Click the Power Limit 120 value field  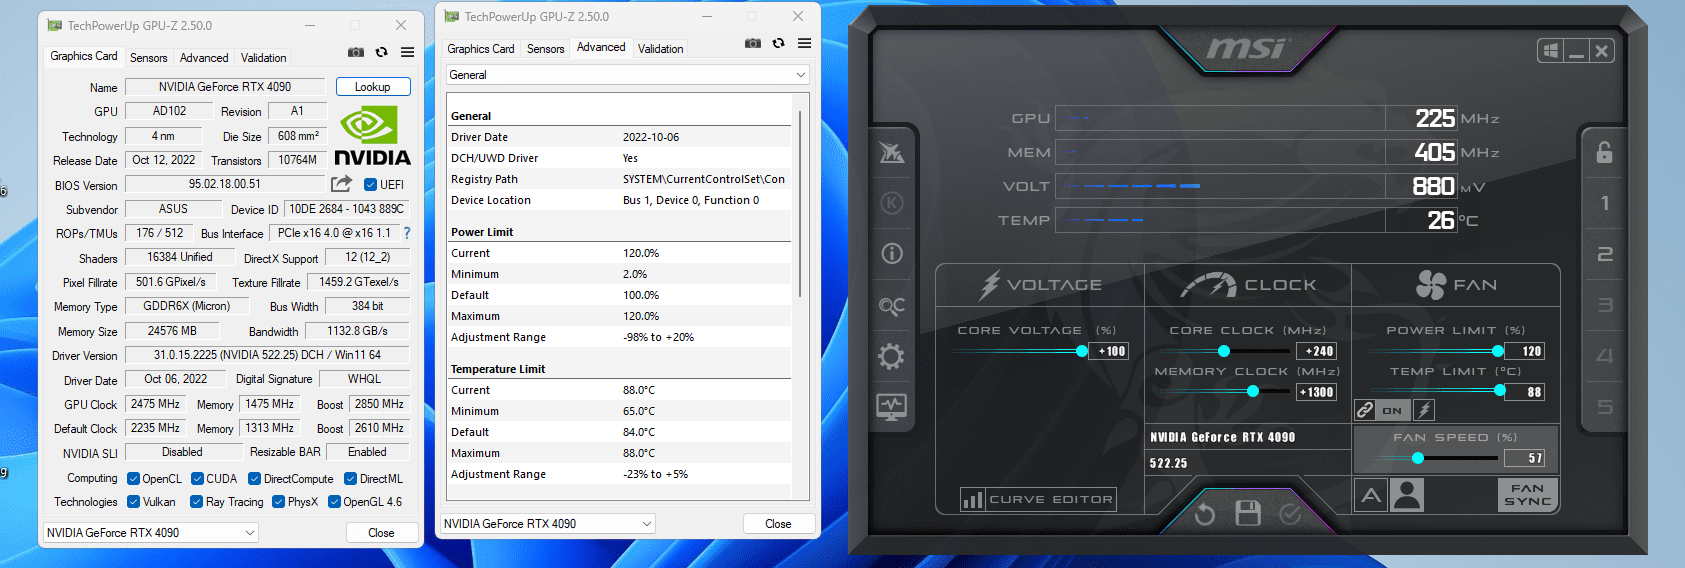[x=1525, y=351]
